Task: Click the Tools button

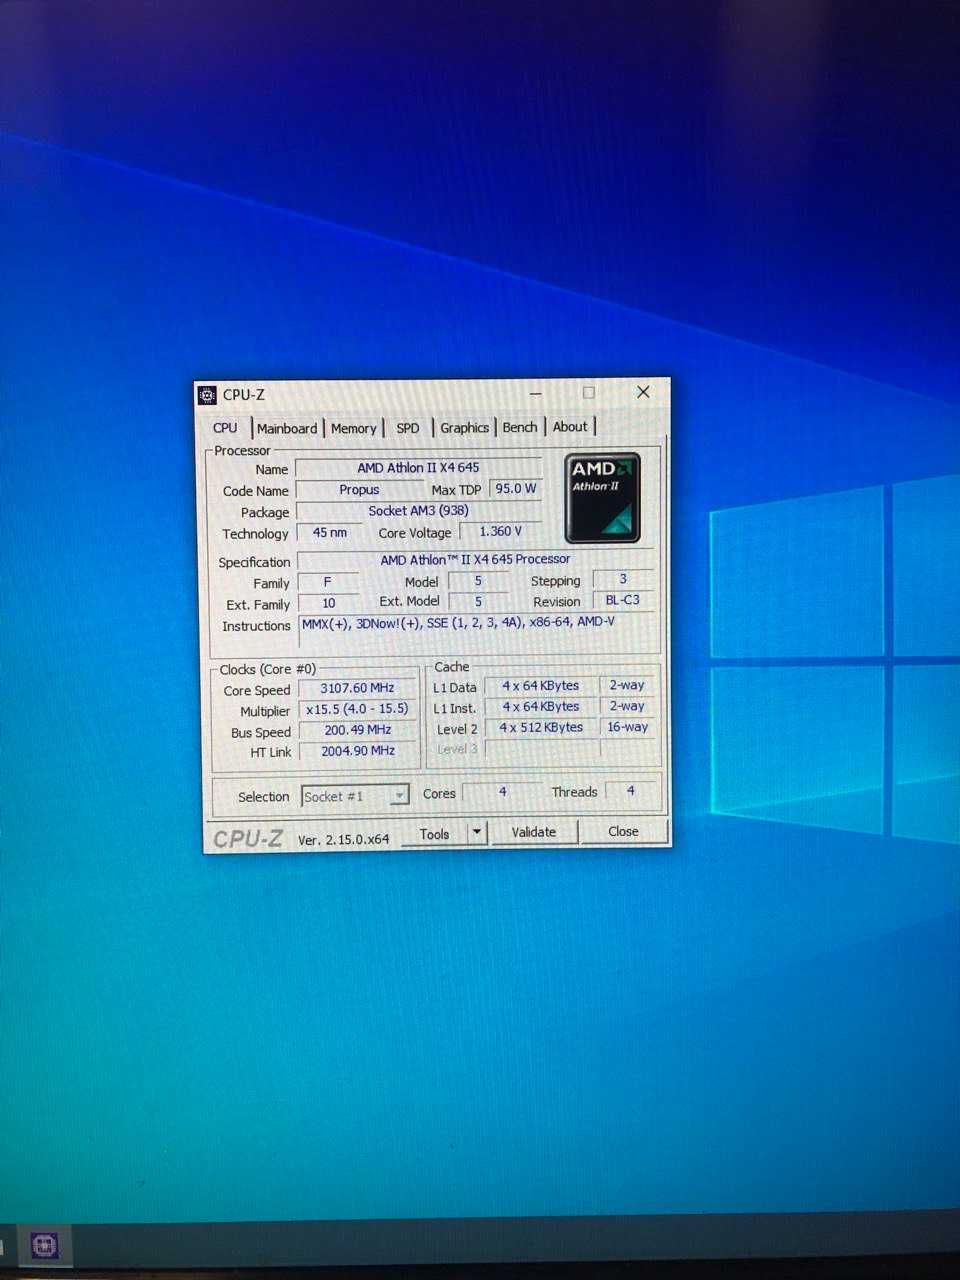Action: click(435, 834)
